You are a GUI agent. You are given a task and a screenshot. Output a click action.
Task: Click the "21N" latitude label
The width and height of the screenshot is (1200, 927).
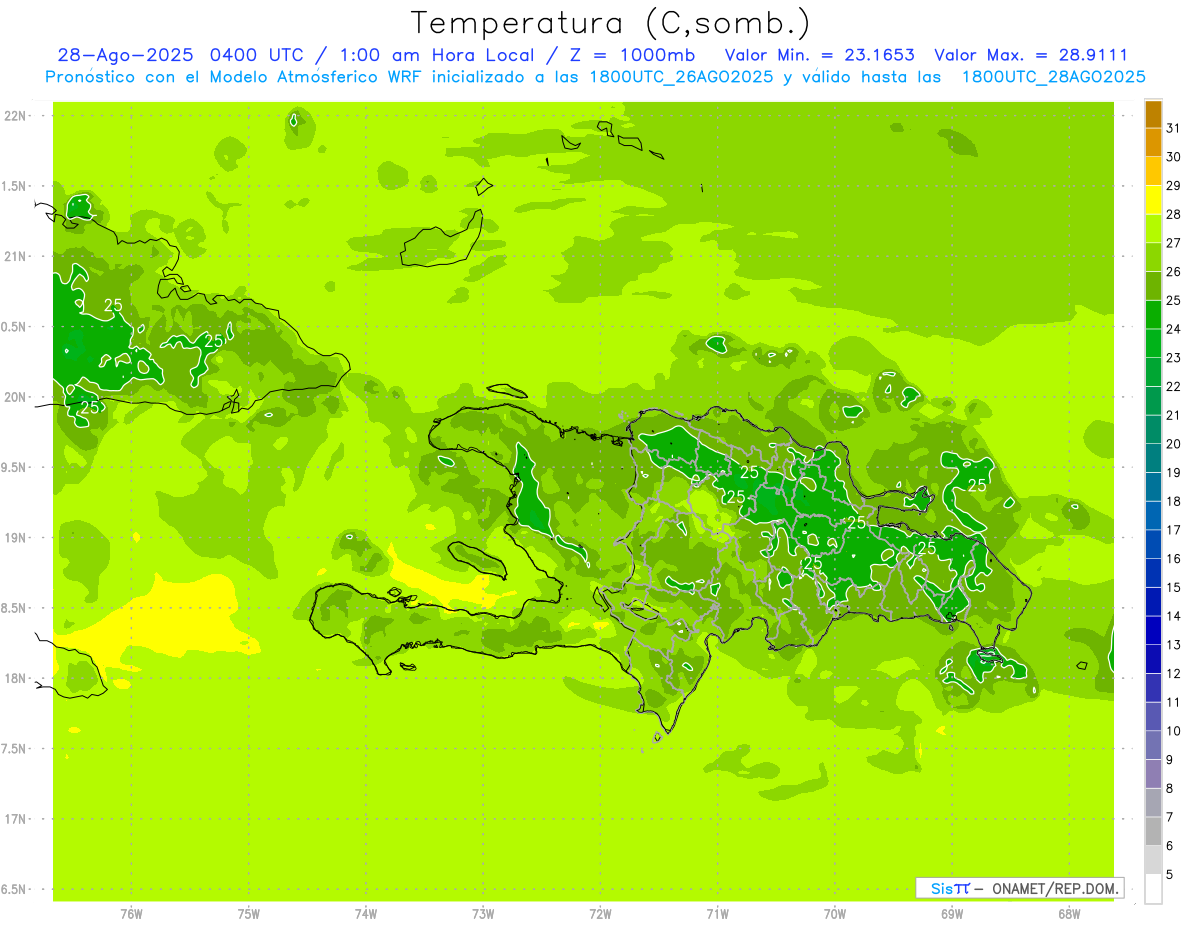(16, 257)
